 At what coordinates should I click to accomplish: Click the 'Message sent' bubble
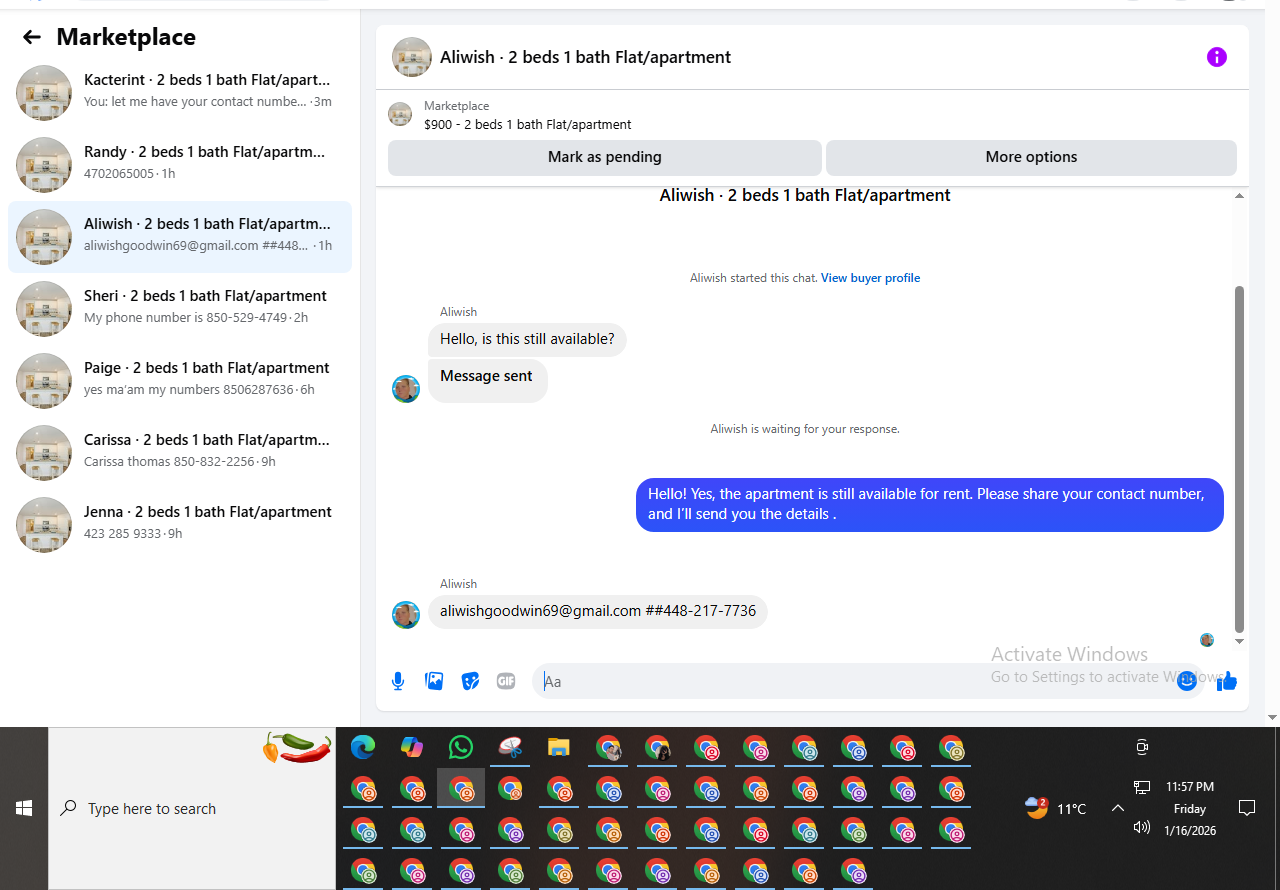[x=487, y=380]
